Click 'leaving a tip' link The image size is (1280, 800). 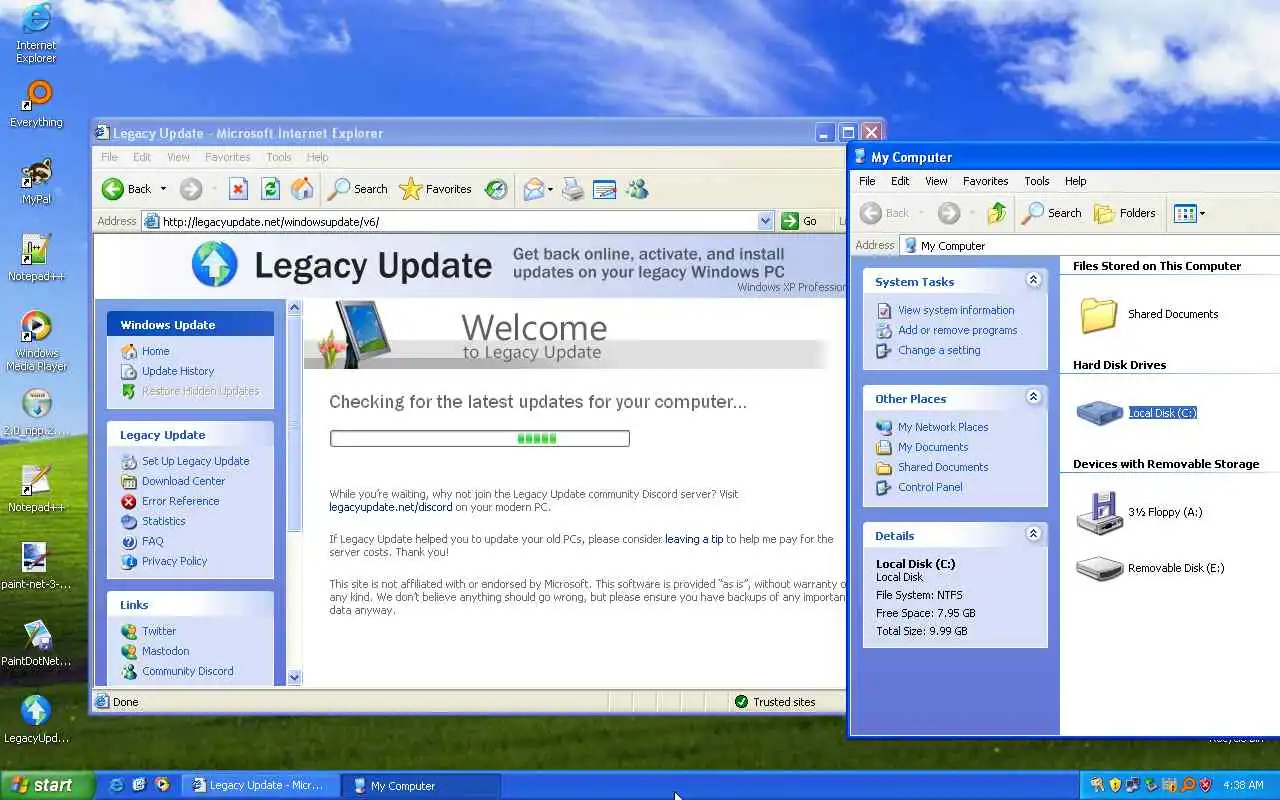click(x=694, y=539)
